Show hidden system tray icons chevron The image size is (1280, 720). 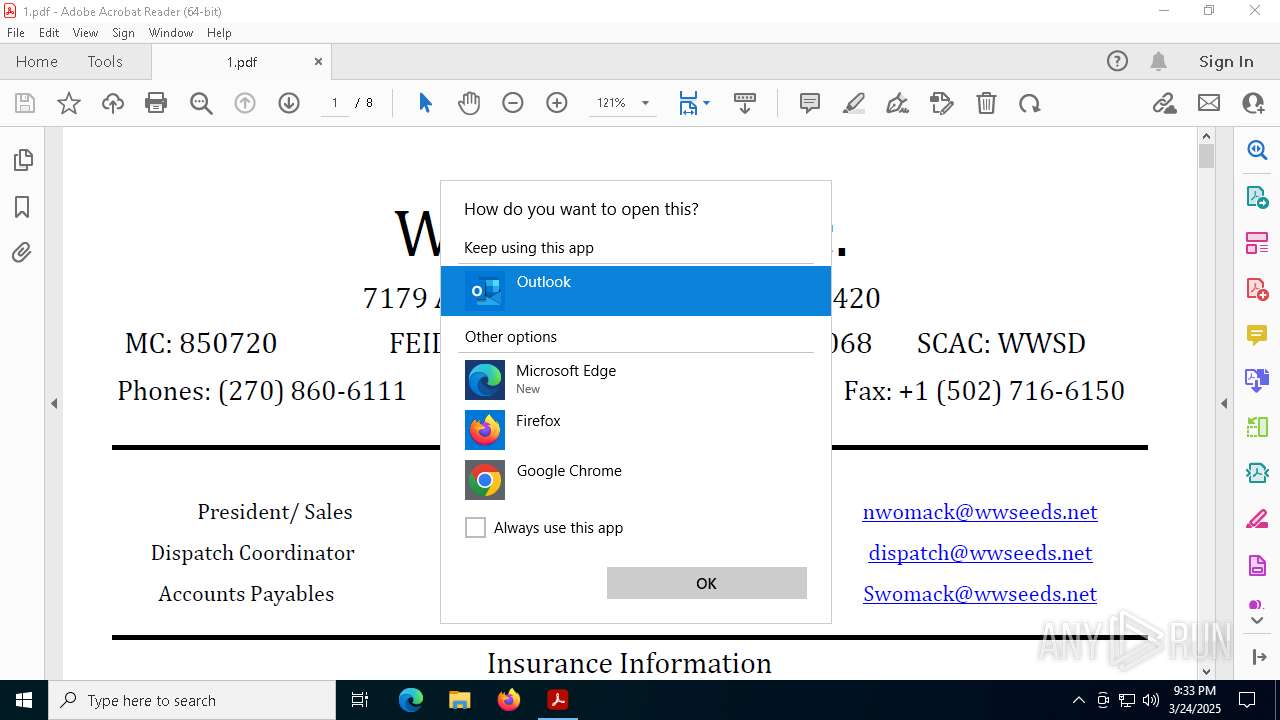1078,700
